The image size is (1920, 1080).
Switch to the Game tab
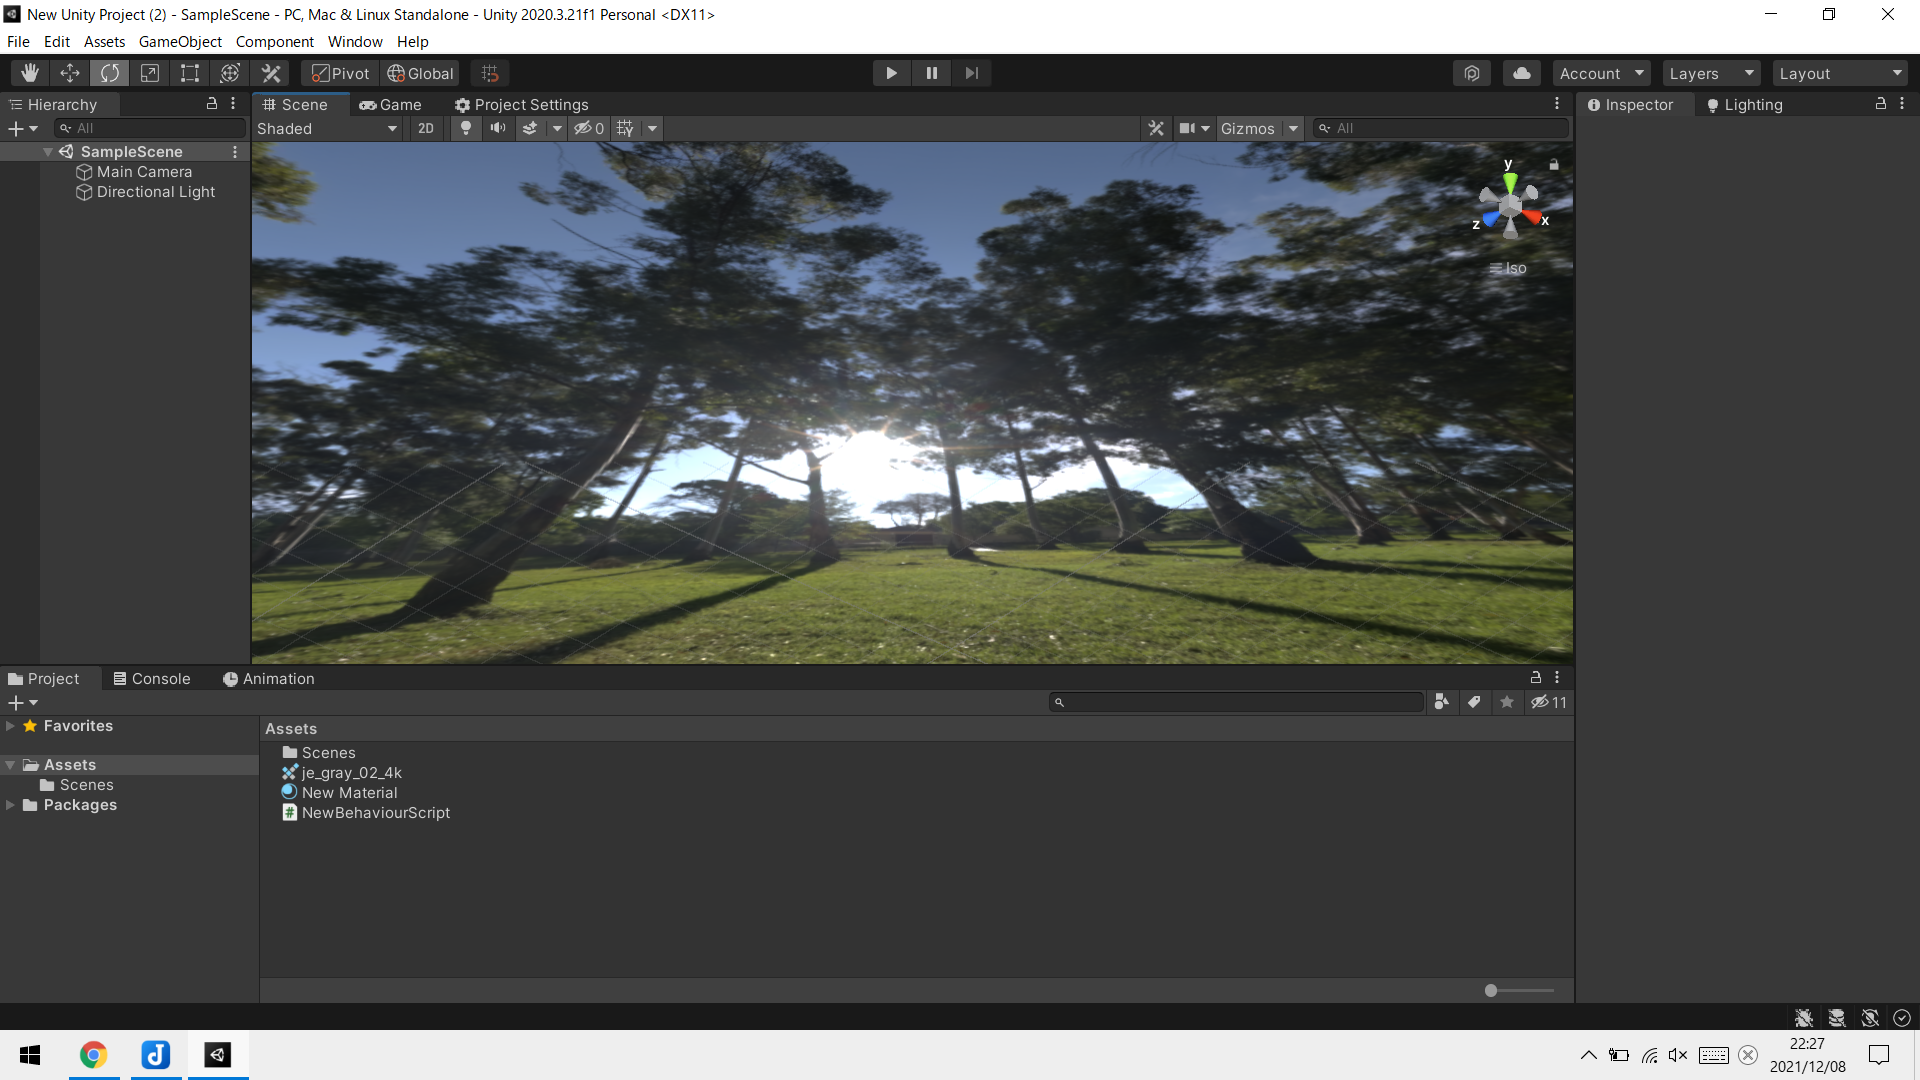[391, 104]
